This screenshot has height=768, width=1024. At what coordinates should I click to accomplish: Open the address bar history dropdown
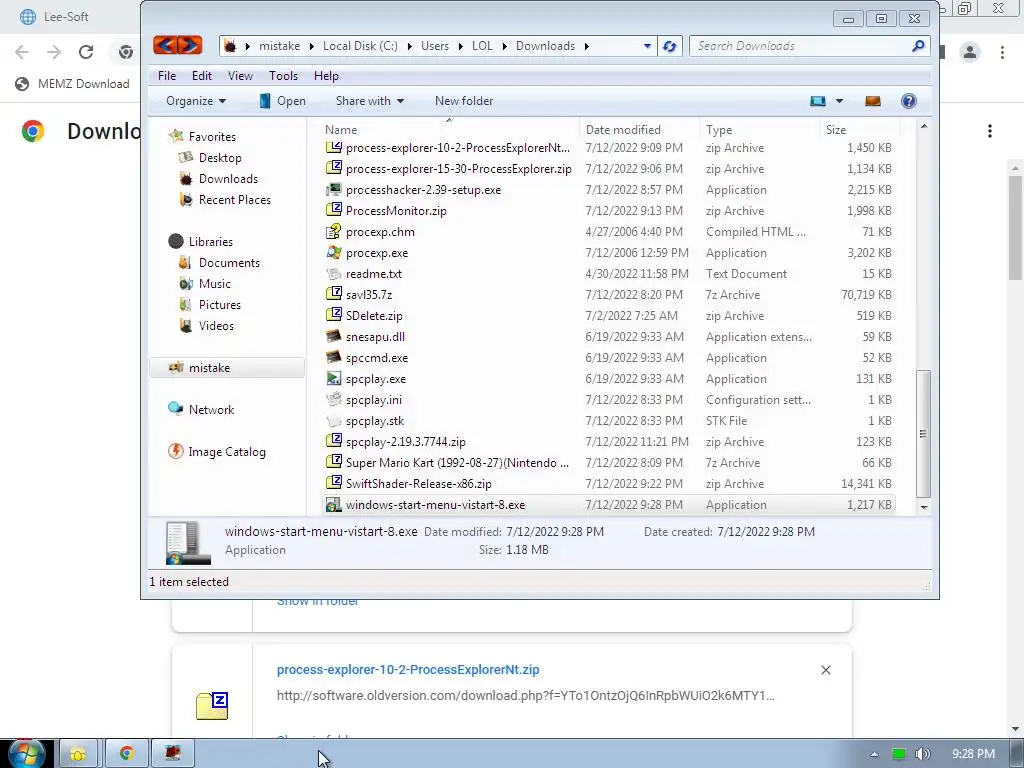pyautogui.click(x=647, y=46)
